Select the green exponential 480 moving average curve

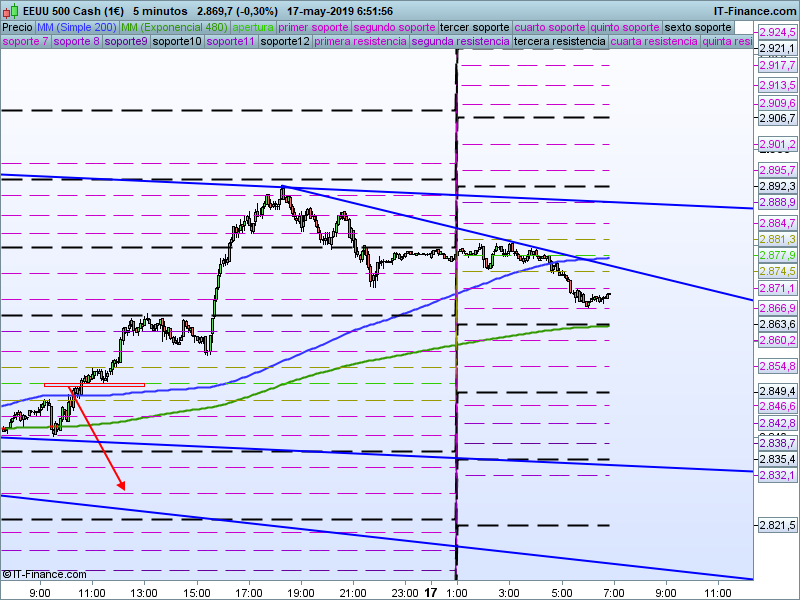(x=306, y=378)
